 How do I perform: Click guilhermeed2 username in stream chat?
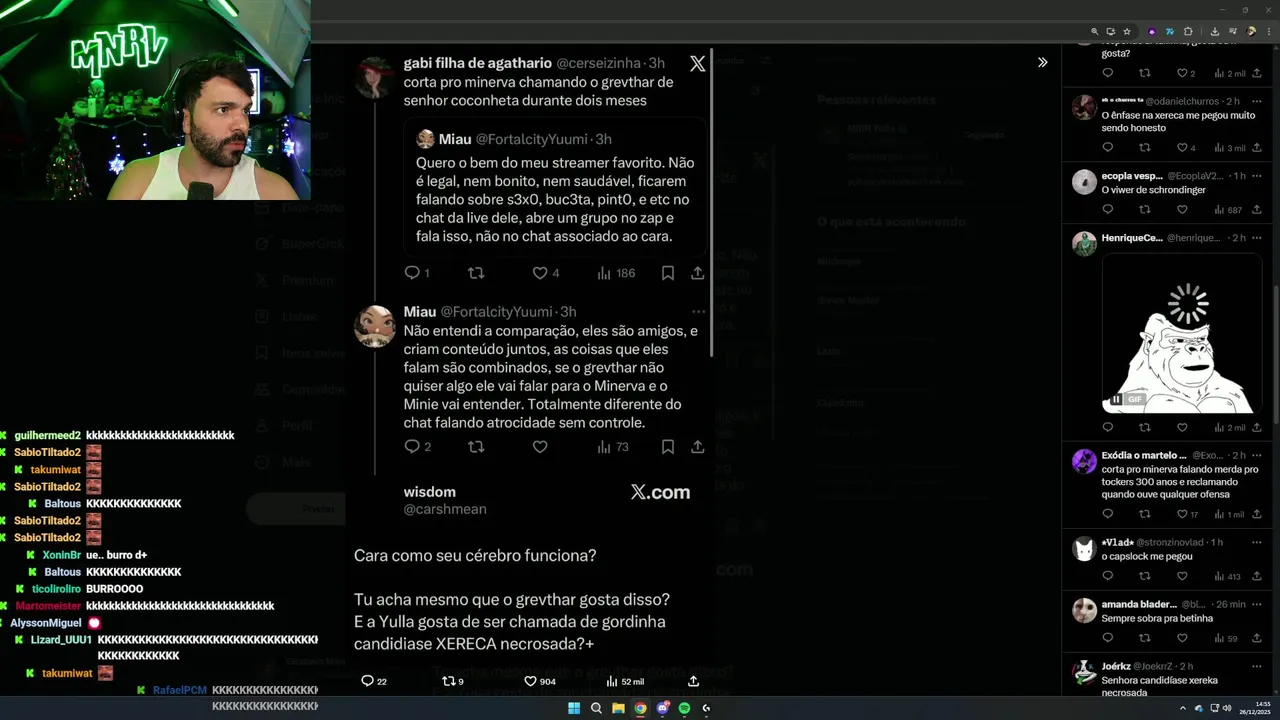pyautogui.click(x=48, y=435)
